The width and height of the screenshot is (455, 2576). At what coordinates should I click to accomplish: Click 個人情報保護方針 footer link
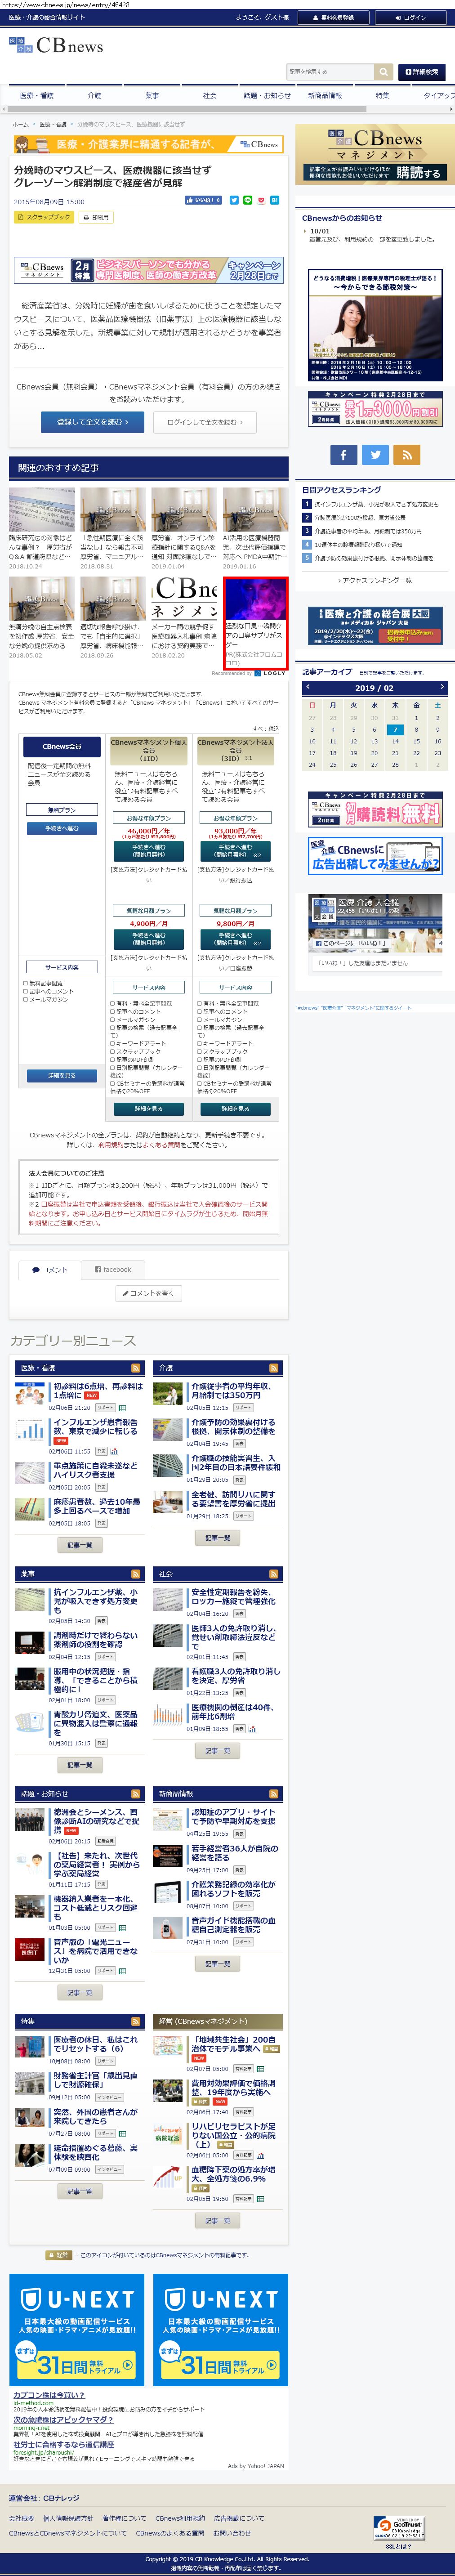tap(68, 2518)
